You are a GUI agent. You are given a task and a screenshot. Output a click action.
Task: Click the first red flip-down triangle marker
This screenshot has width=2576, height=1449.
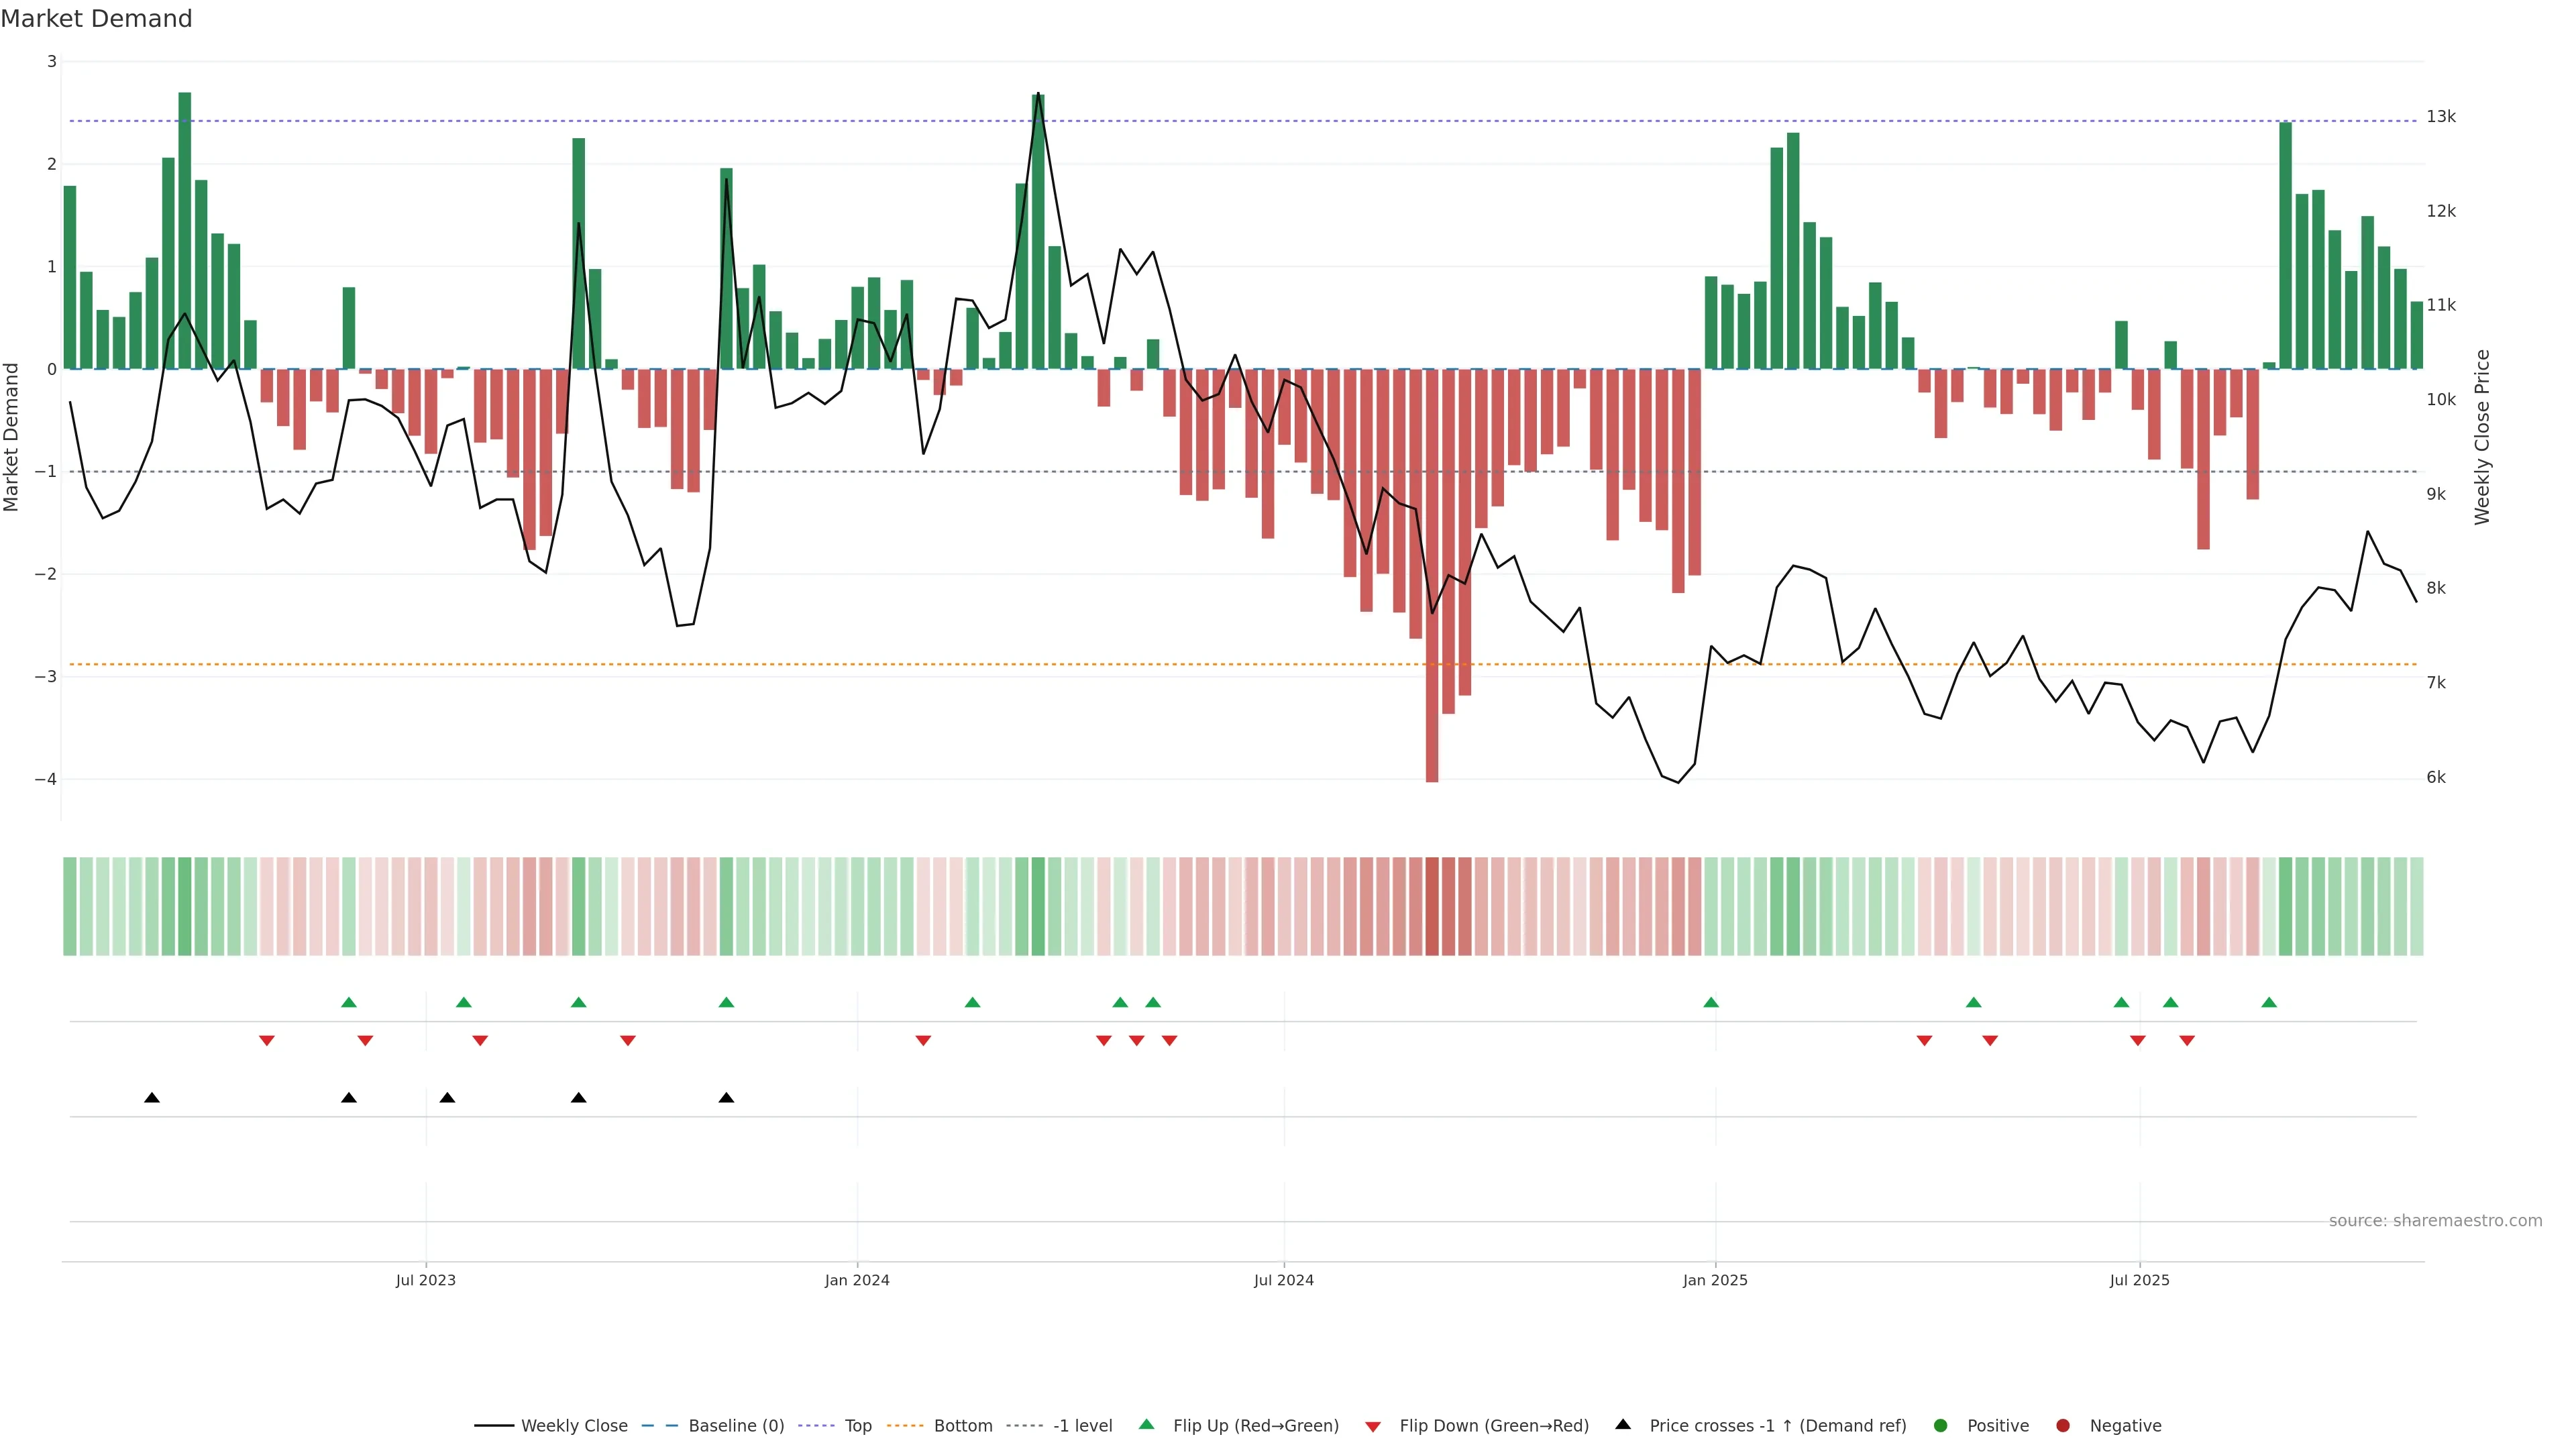pos(267,1041)
